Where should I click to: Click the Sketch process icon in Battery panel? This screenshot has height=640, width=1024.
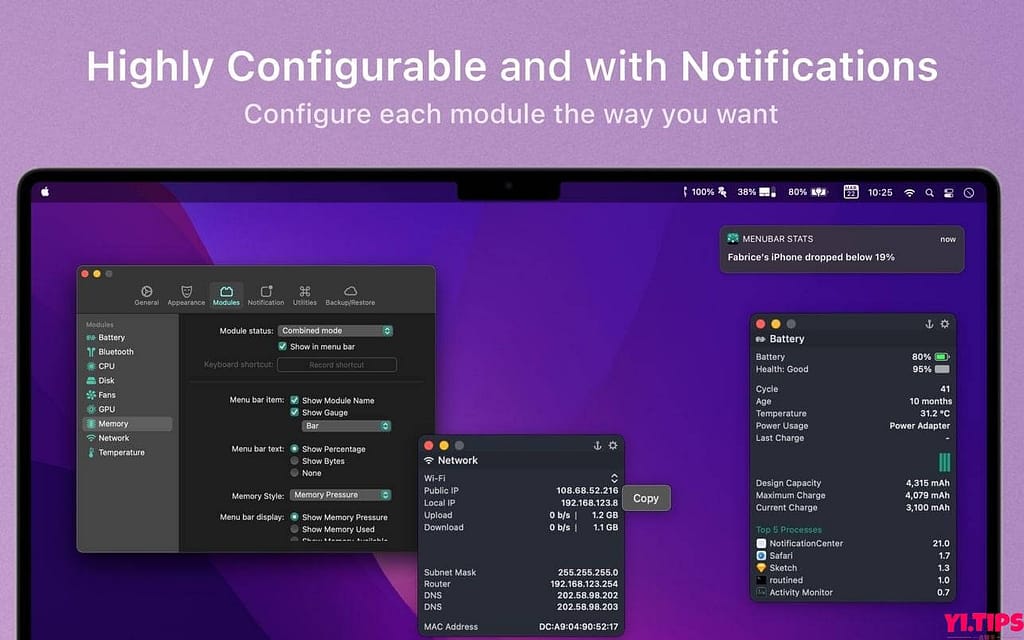(x=761, y=568)
